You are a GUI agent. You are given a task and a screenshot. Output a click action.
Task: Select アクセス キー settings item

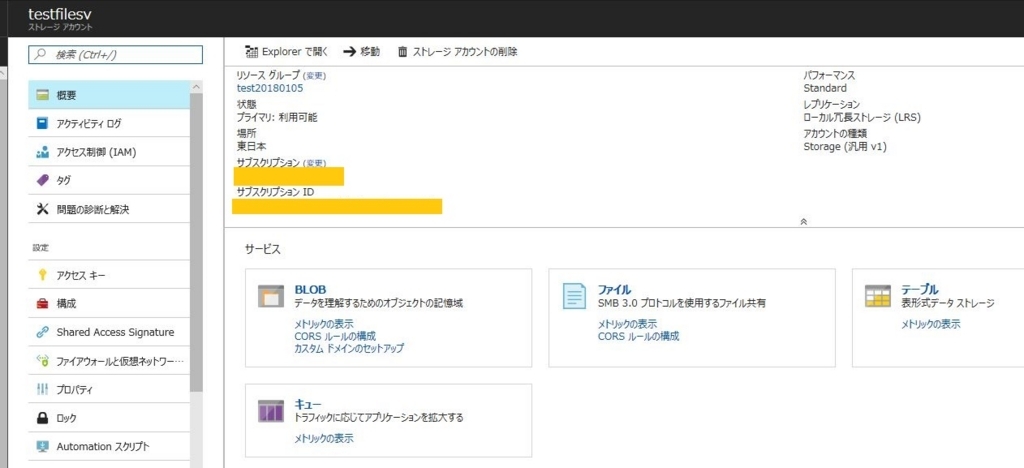pos(109,275)
